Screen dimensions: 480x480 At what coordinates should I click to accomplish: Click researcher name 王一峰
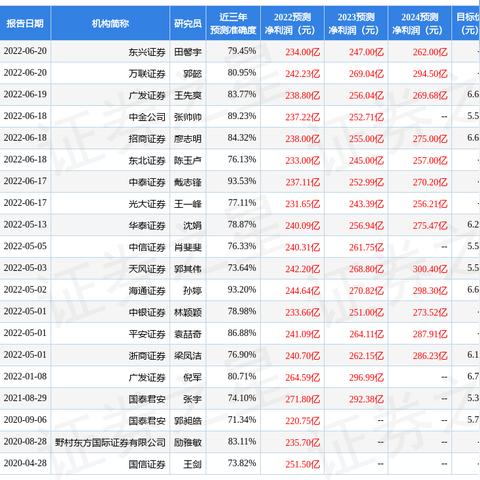point(188,204)
